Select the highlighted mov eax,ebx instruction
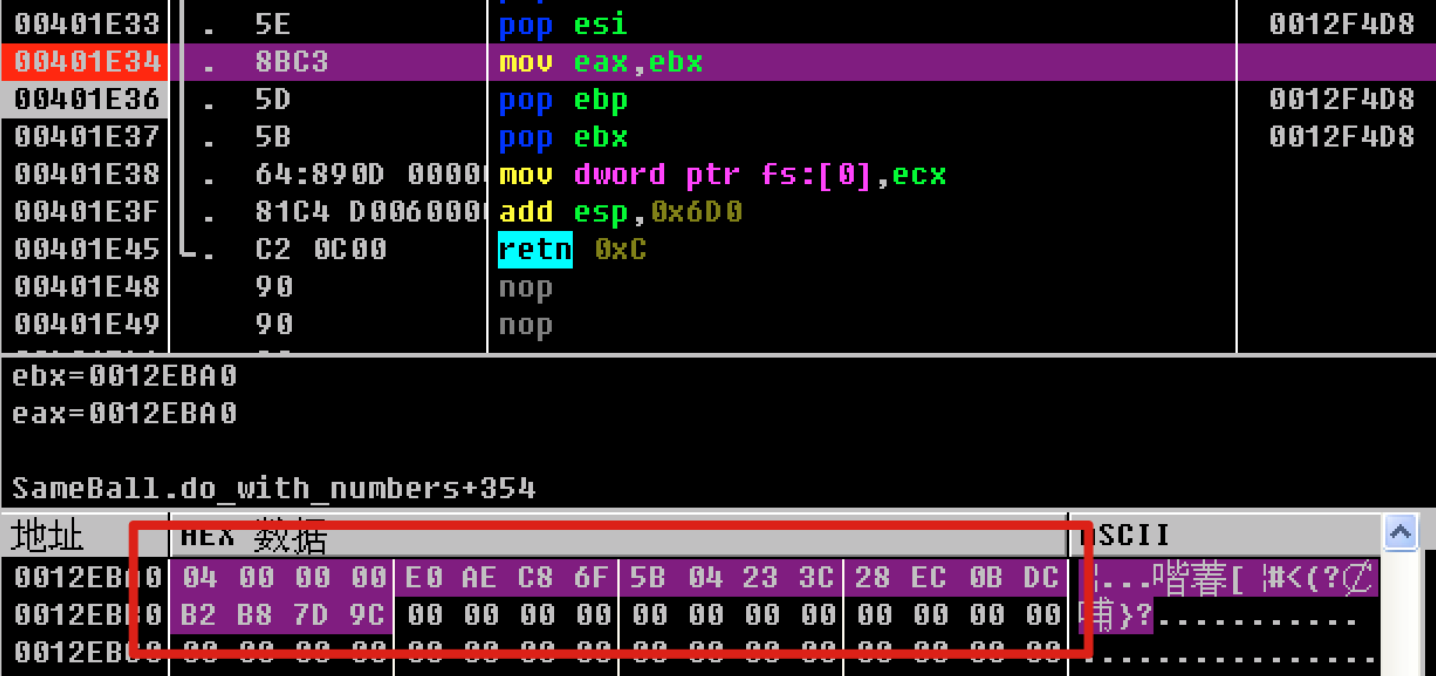 (601, 62)
